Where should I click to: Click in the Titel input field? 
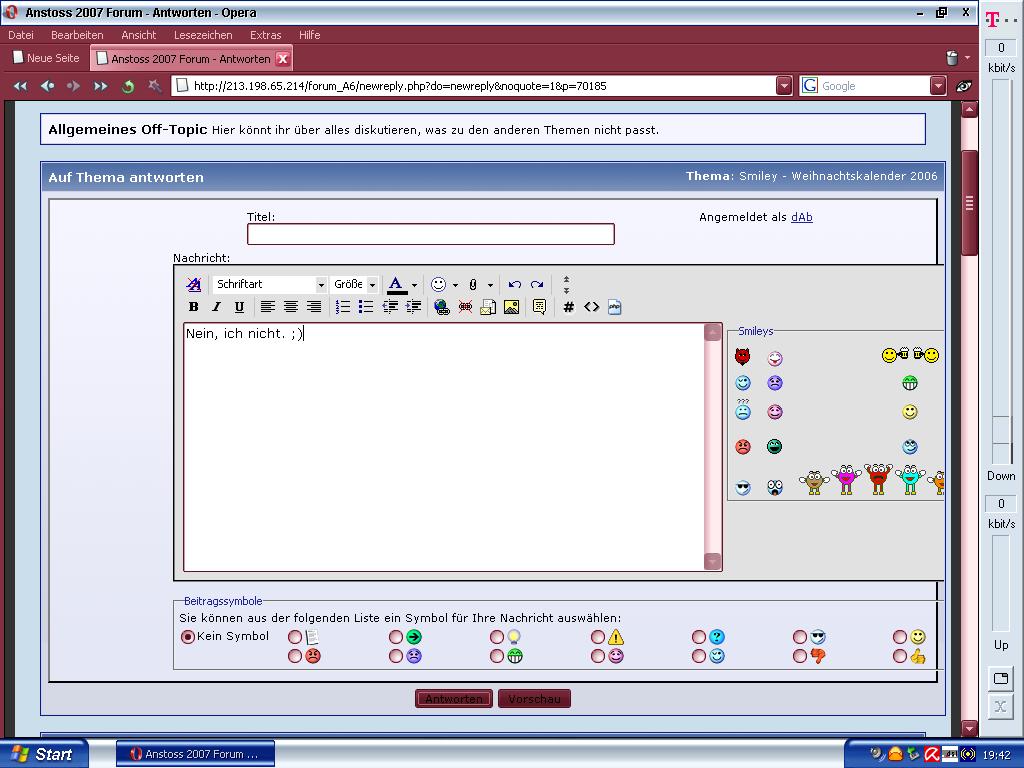pyautogui.click(x=431, y=234)
